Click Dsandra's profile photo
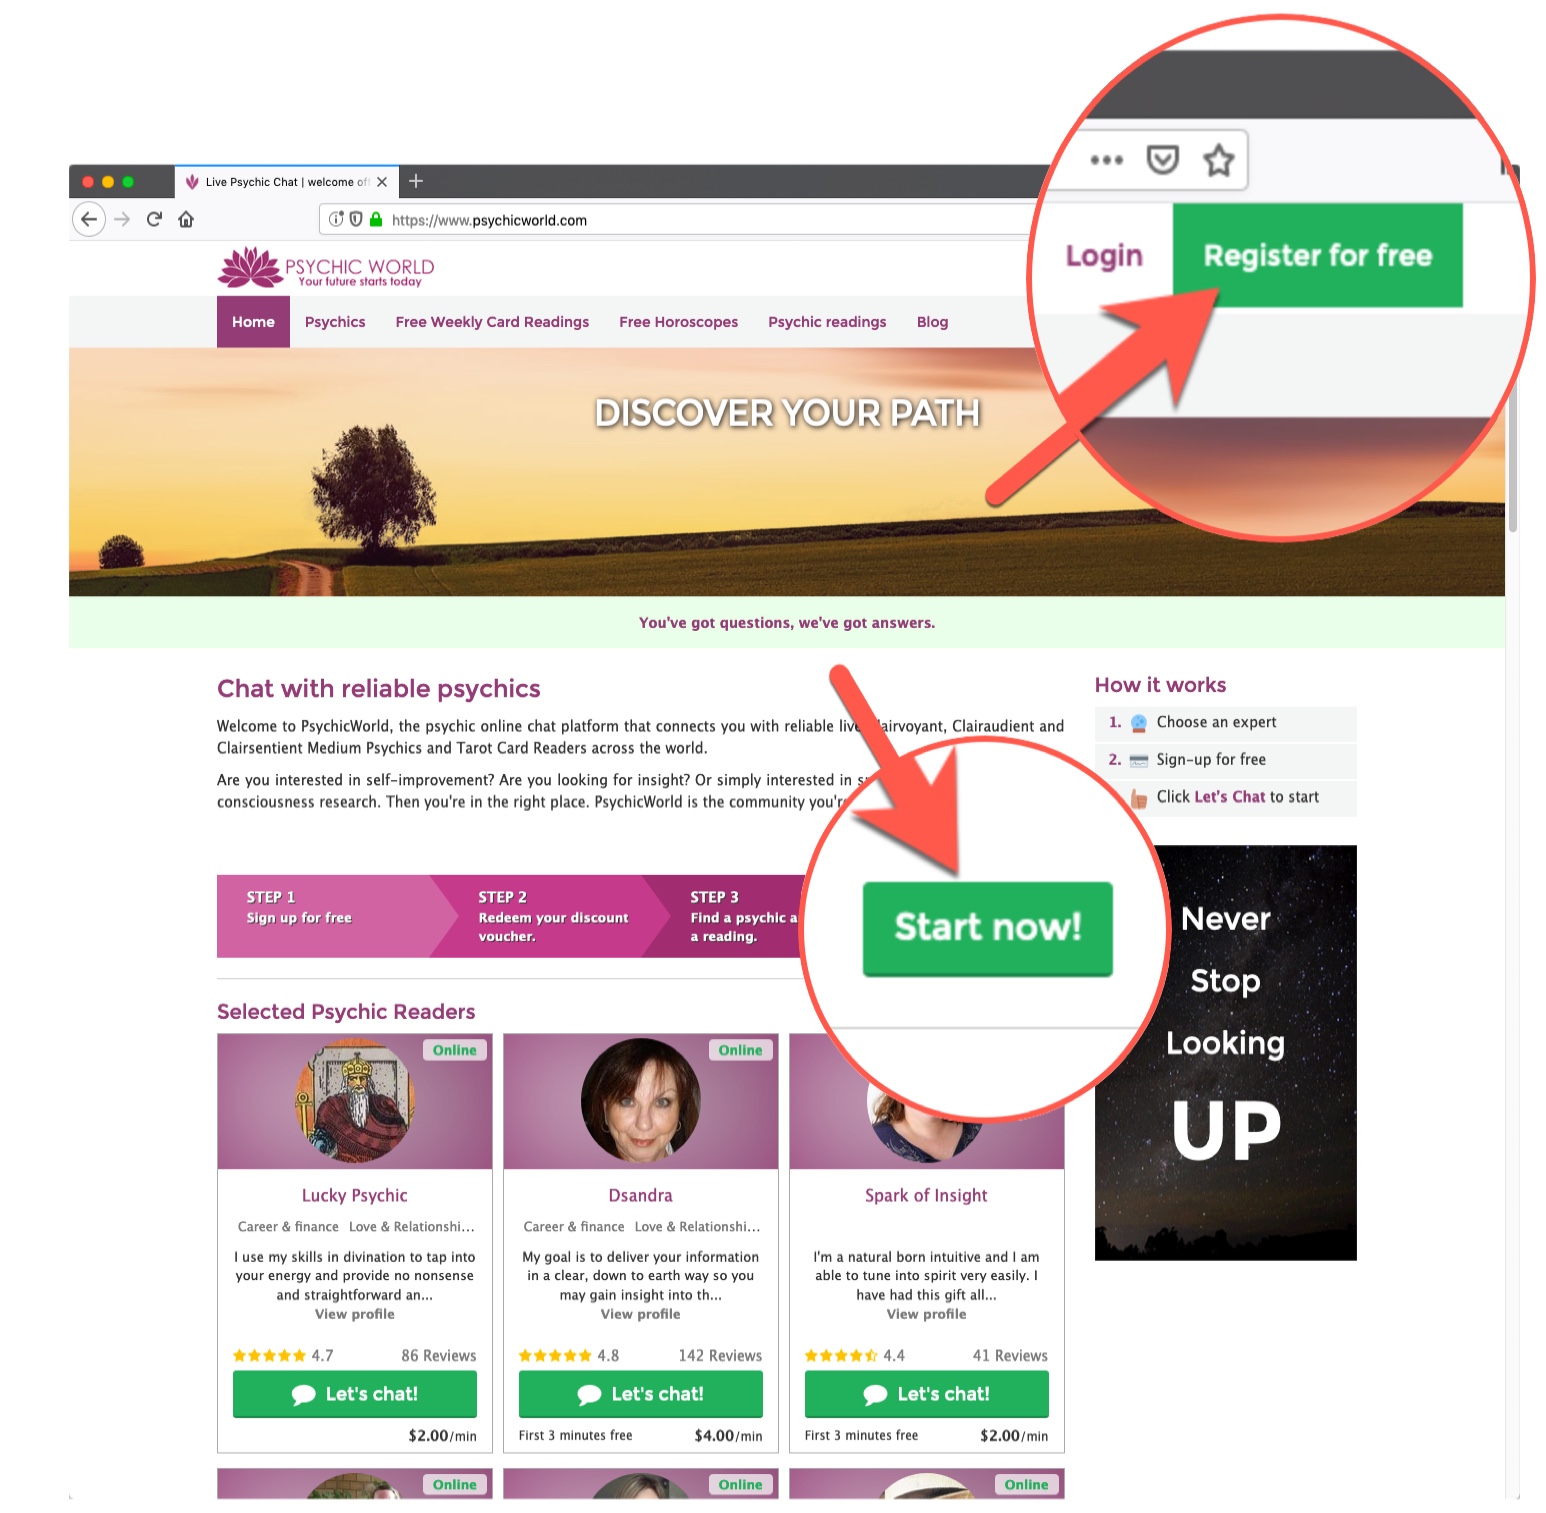Screen dimensions: 1546x1513 click(640, 1100)
